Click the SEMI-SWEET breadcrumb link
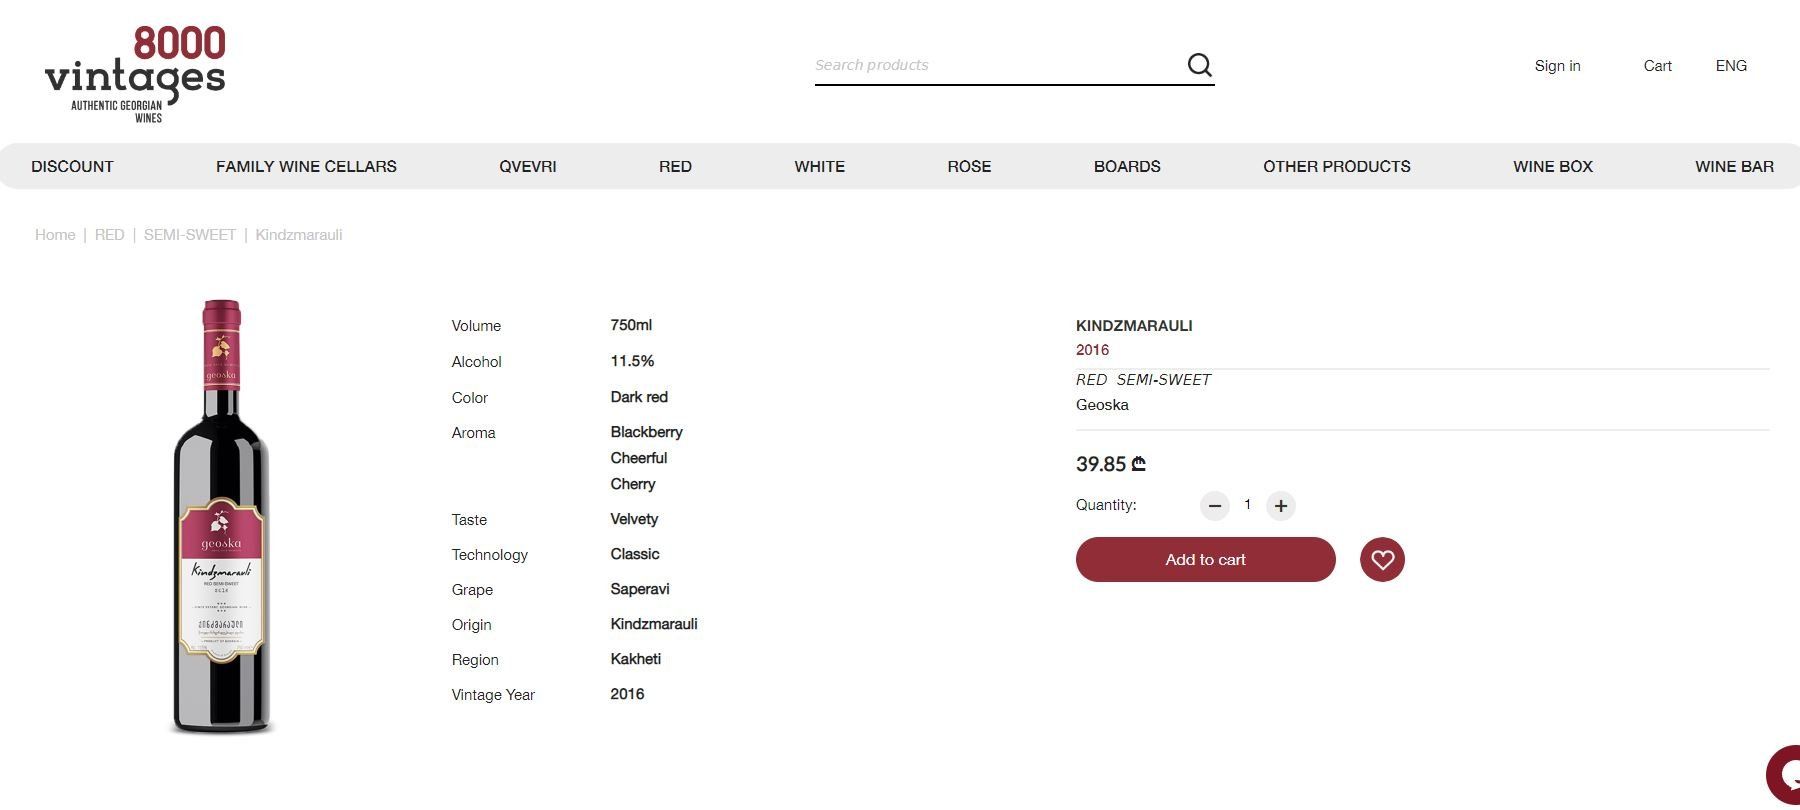 coord(190,235)
